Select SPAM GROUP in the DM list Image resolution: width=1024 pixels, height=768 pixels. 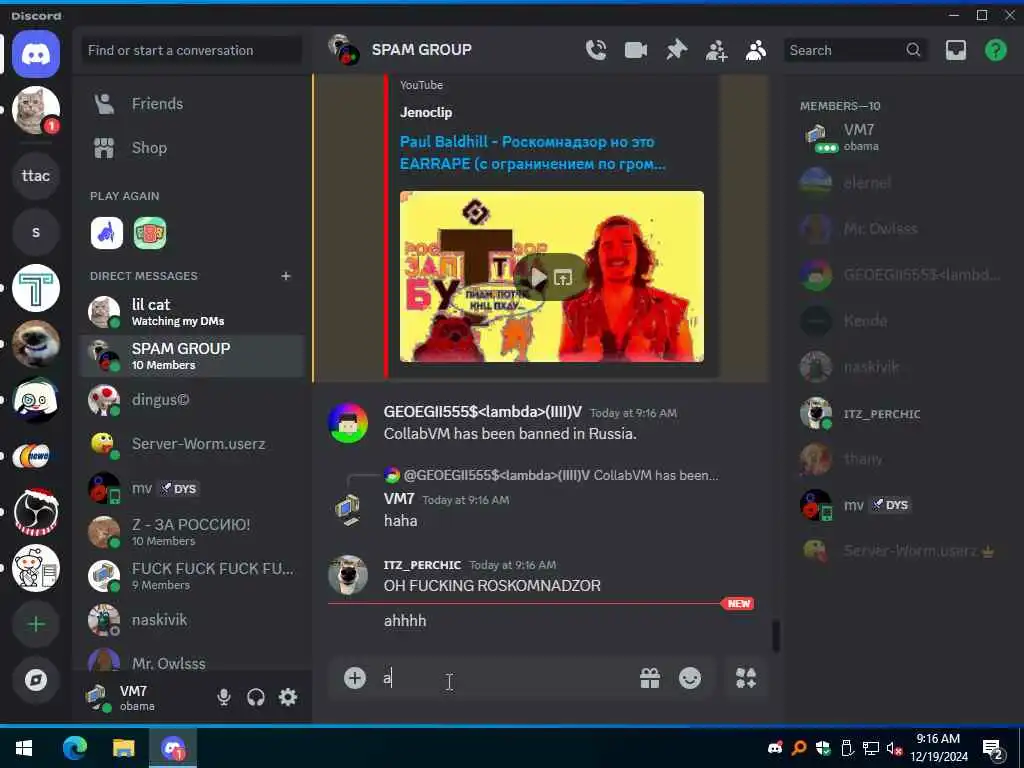coord(191,356)
